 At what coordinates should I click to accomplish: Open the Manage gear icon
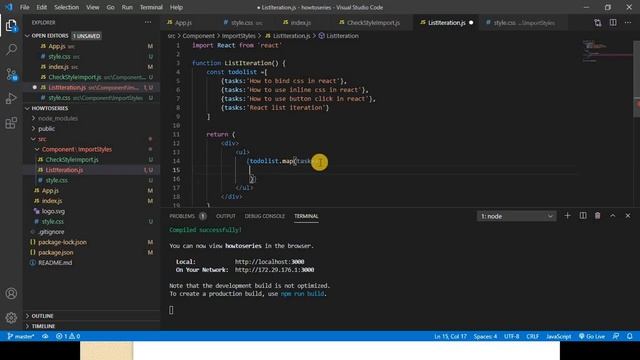(x=11, y=318)
